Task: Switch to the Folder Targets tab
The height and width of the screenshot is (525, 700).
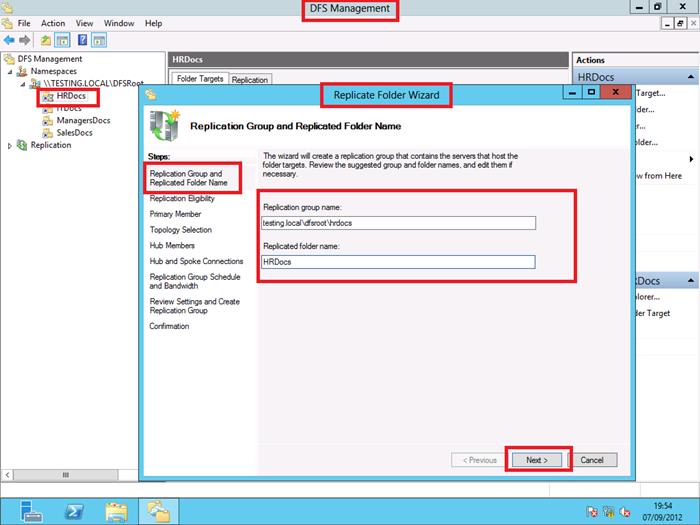Action: [200, 79]
